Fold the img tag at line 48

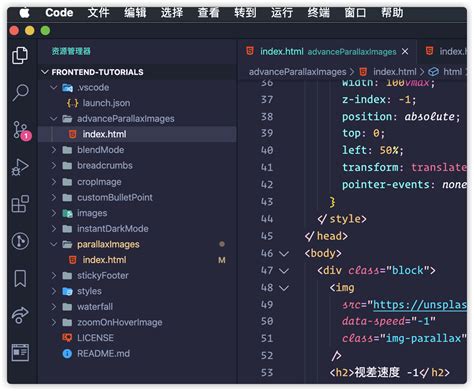click(284, 288)
